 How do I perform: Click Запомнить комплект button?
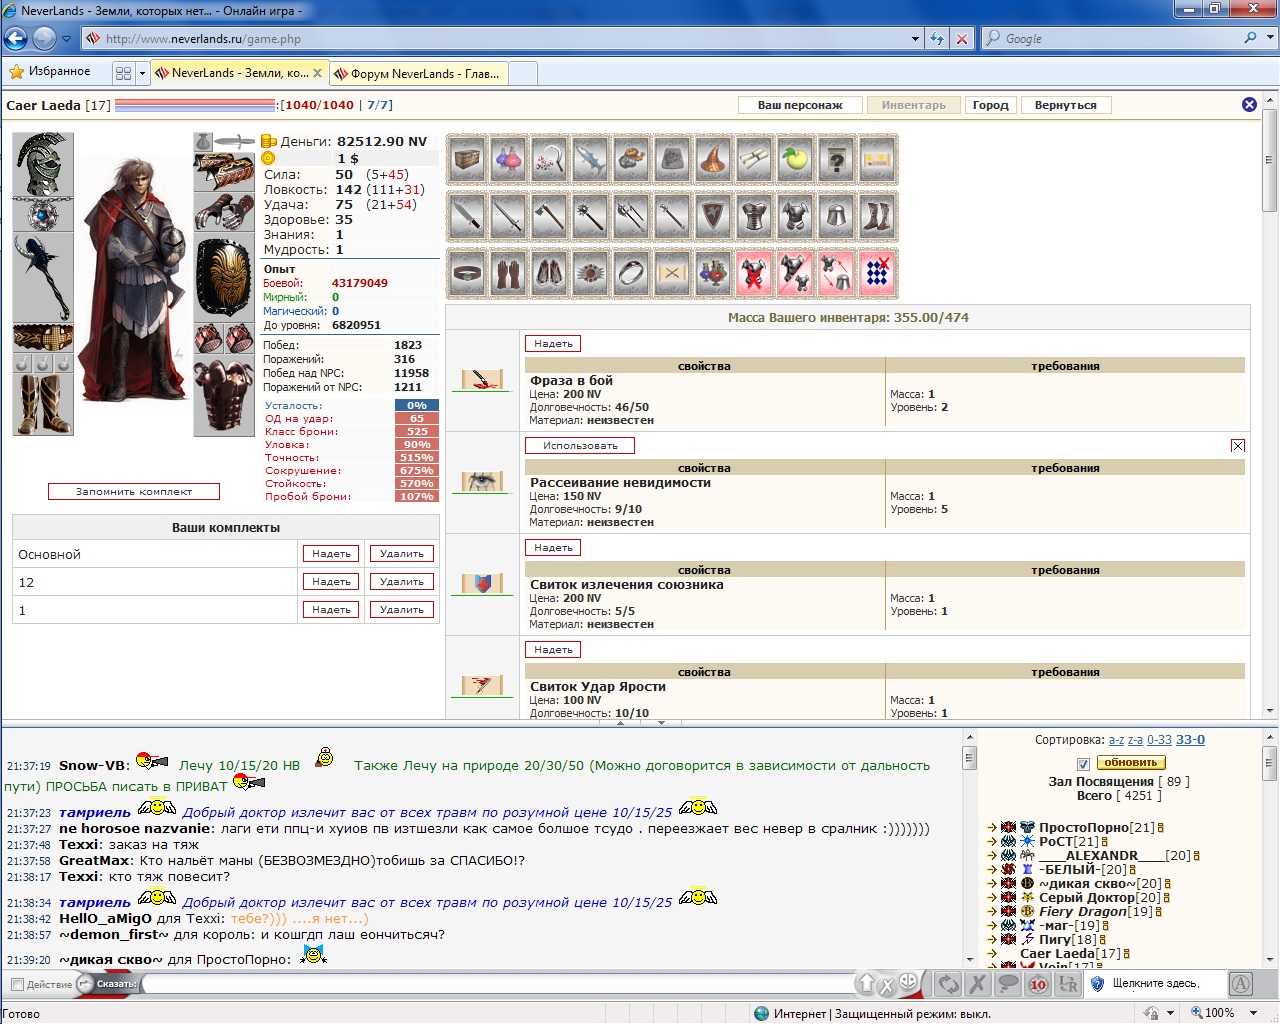click(134, 491)
